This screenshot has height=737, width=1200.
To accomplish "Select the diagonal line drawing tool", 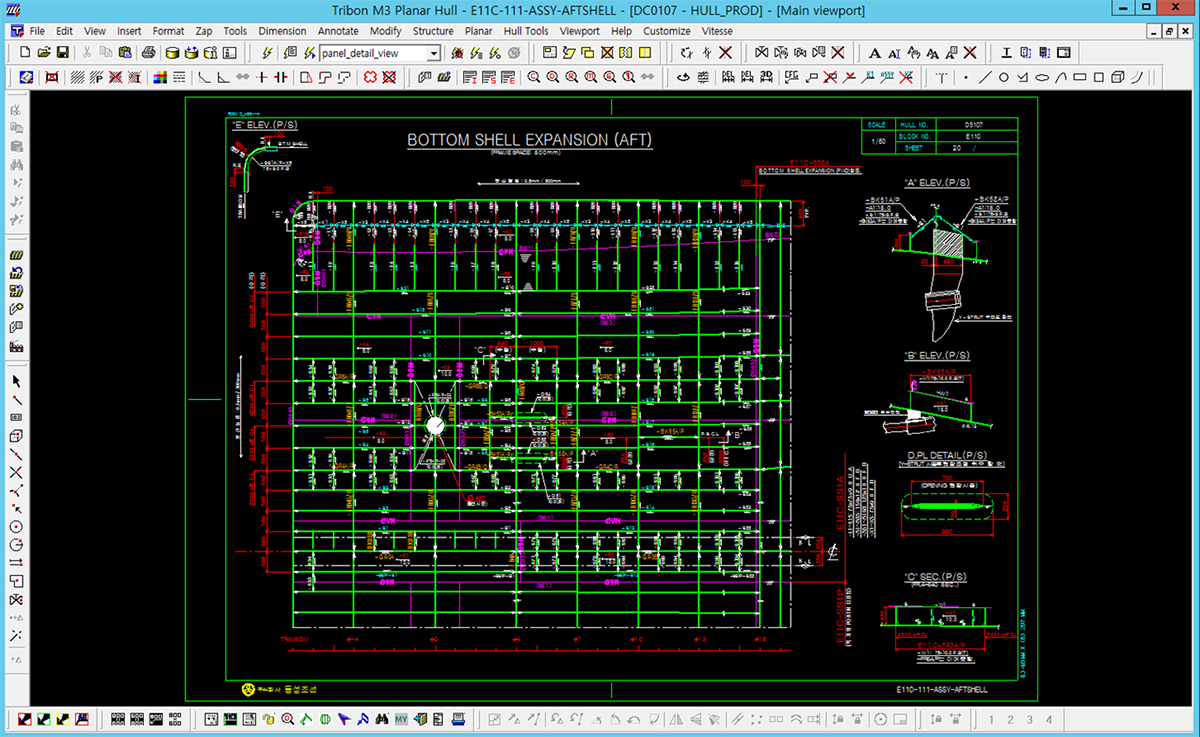I will click(x=985, y=77).
